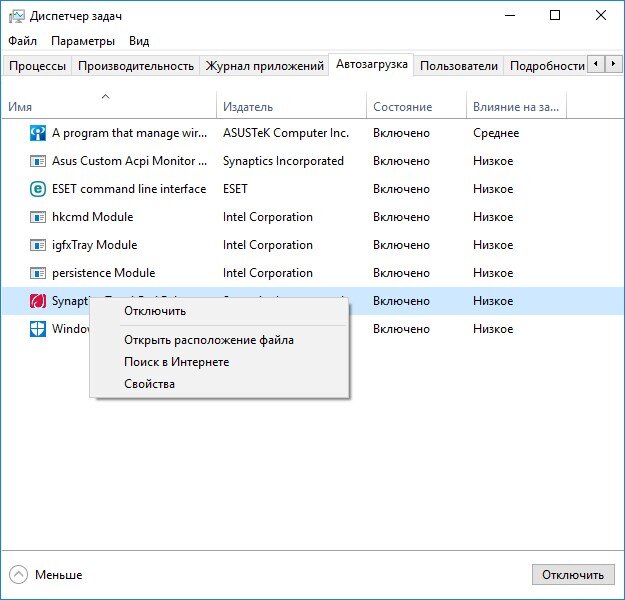Click the ASUS wireless manager program icon
Viewport: 625px width, 600px height.
pyautogui.click(x=38, y=133)
